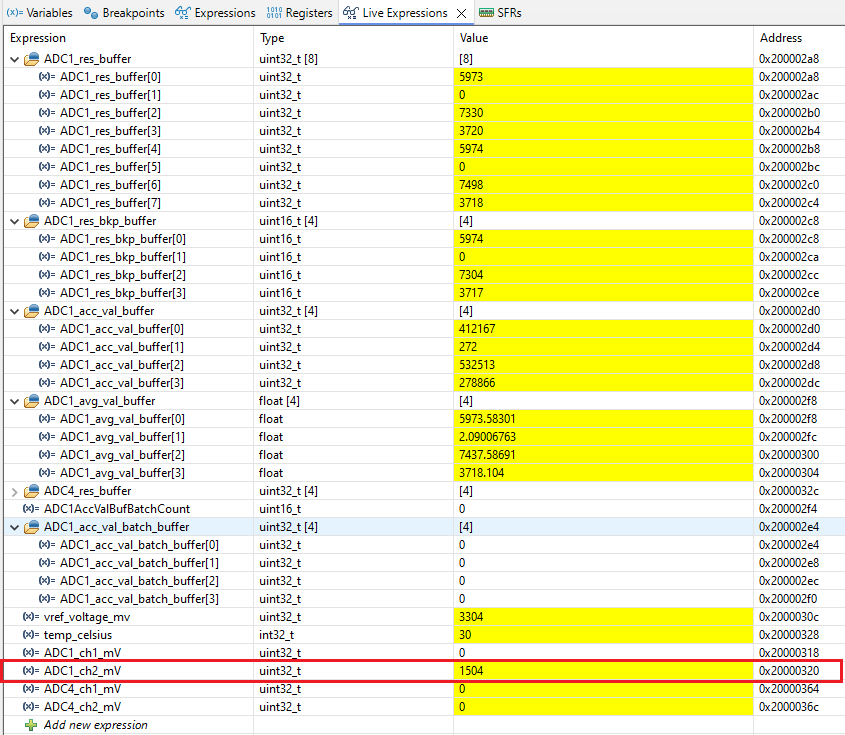Select the ADC1_res_buffer[6] row

pos(424,185)
